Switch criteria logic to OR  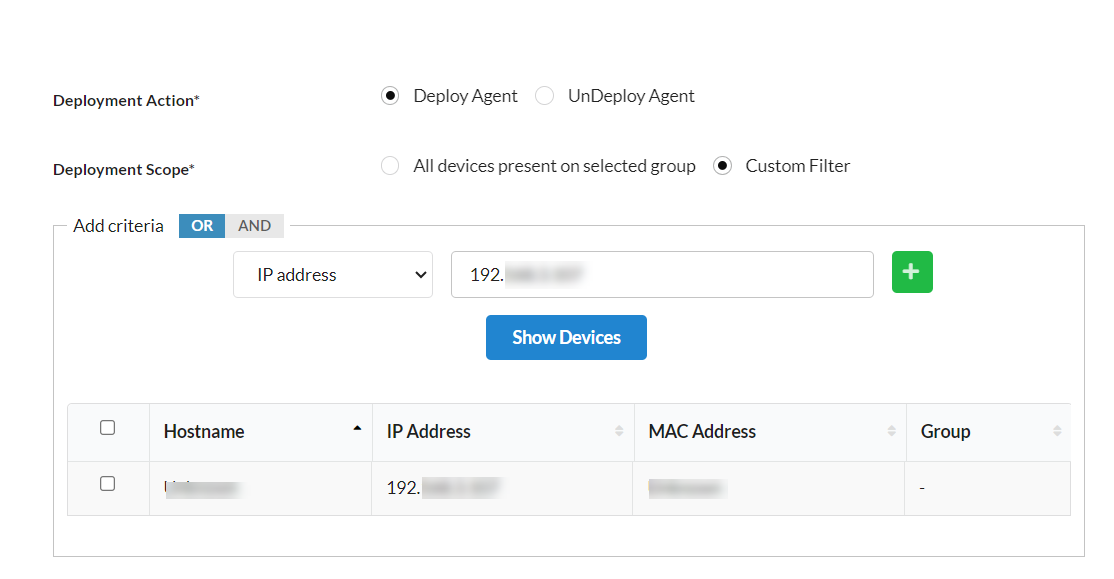click(x=201, y=225)
